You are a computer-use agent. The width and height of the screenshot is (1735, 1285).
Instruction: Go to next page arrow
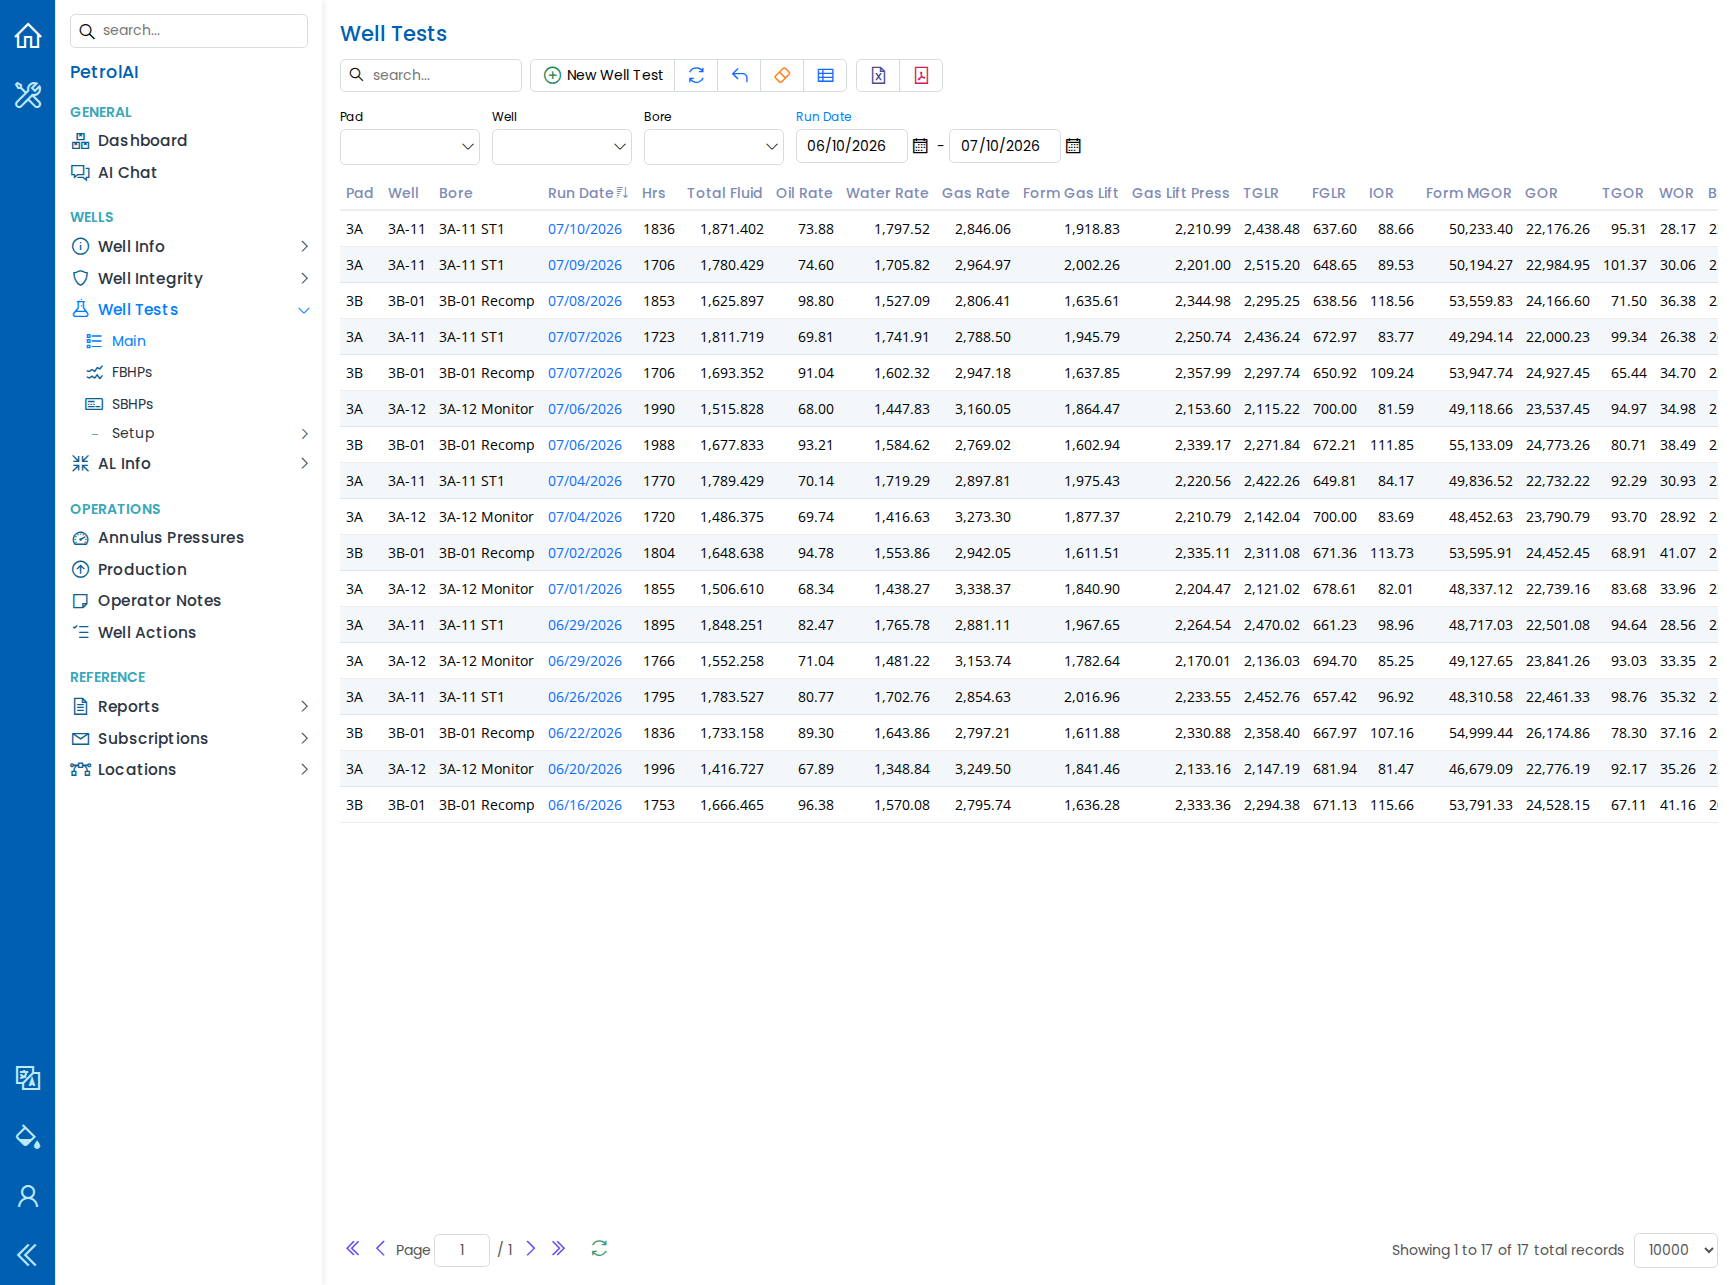(x=531, y=1249)
